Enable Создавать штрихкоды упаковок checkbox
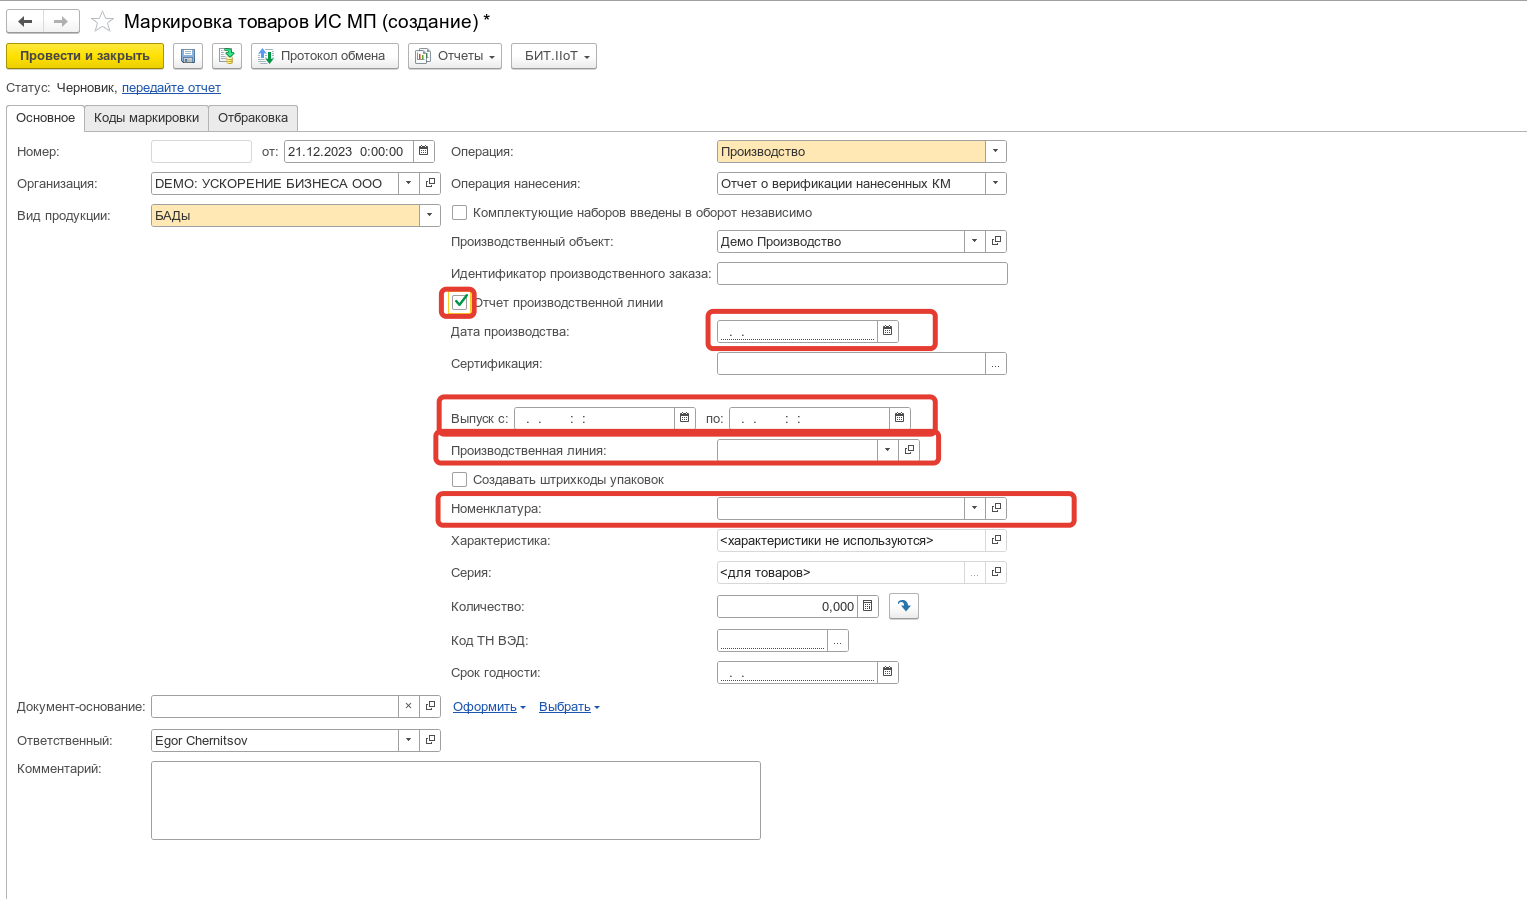1527x899 pixels. coord(460,480)
